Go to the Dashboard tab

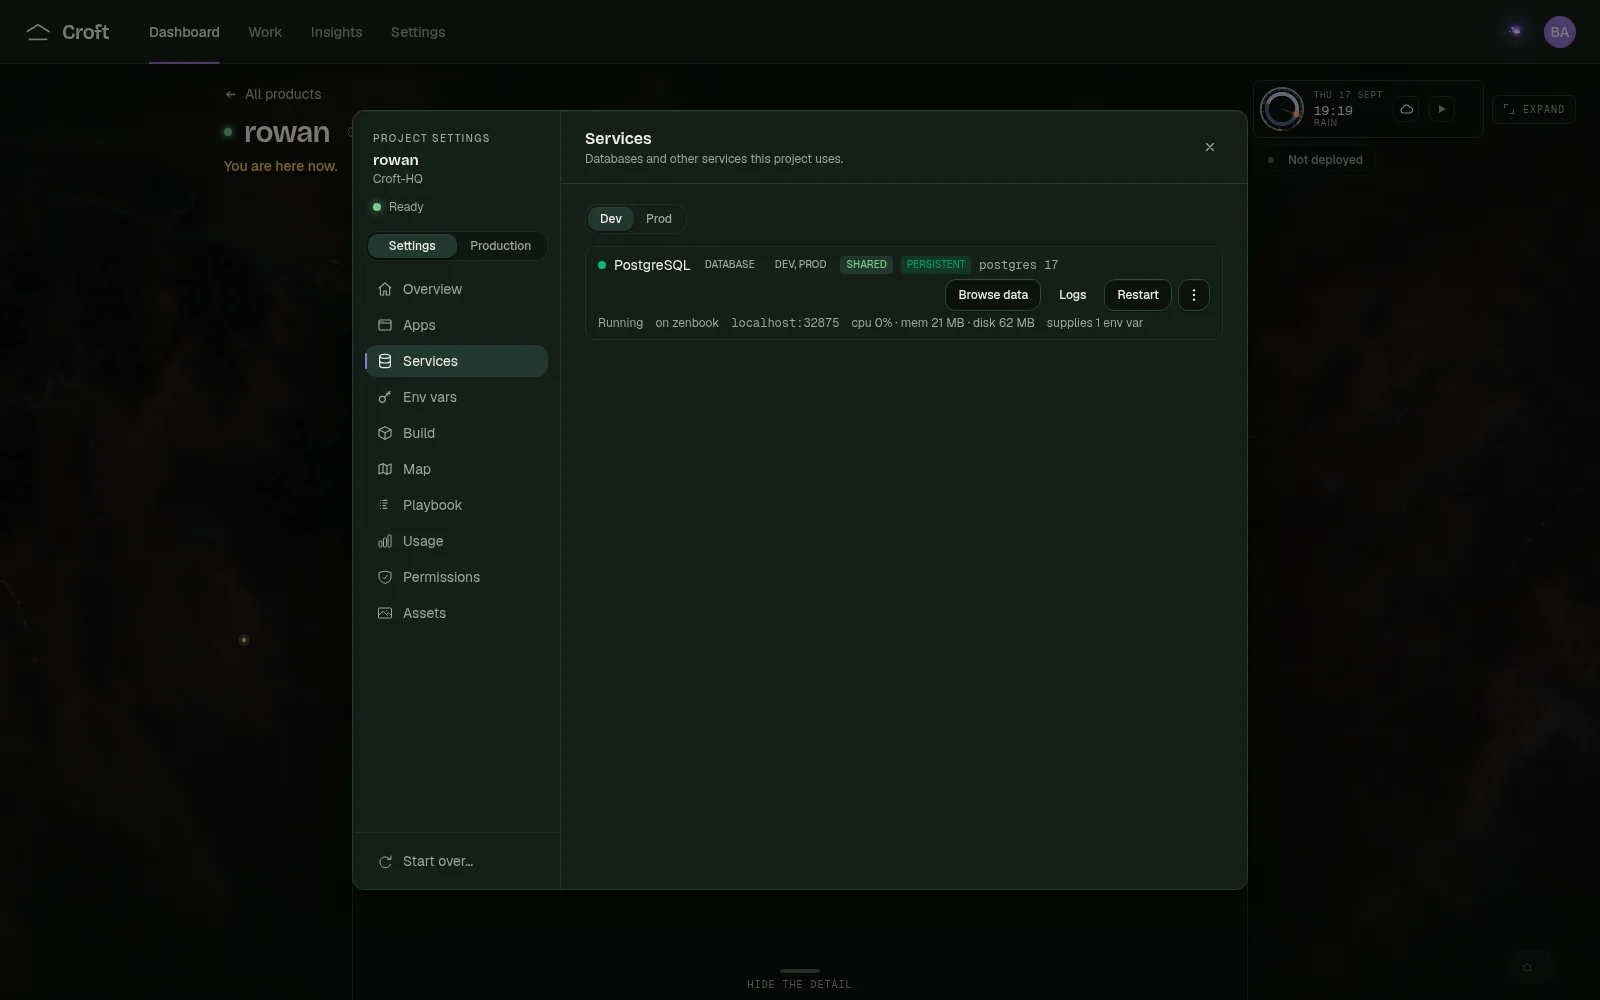pyautogui.click(x=184, y=32)
